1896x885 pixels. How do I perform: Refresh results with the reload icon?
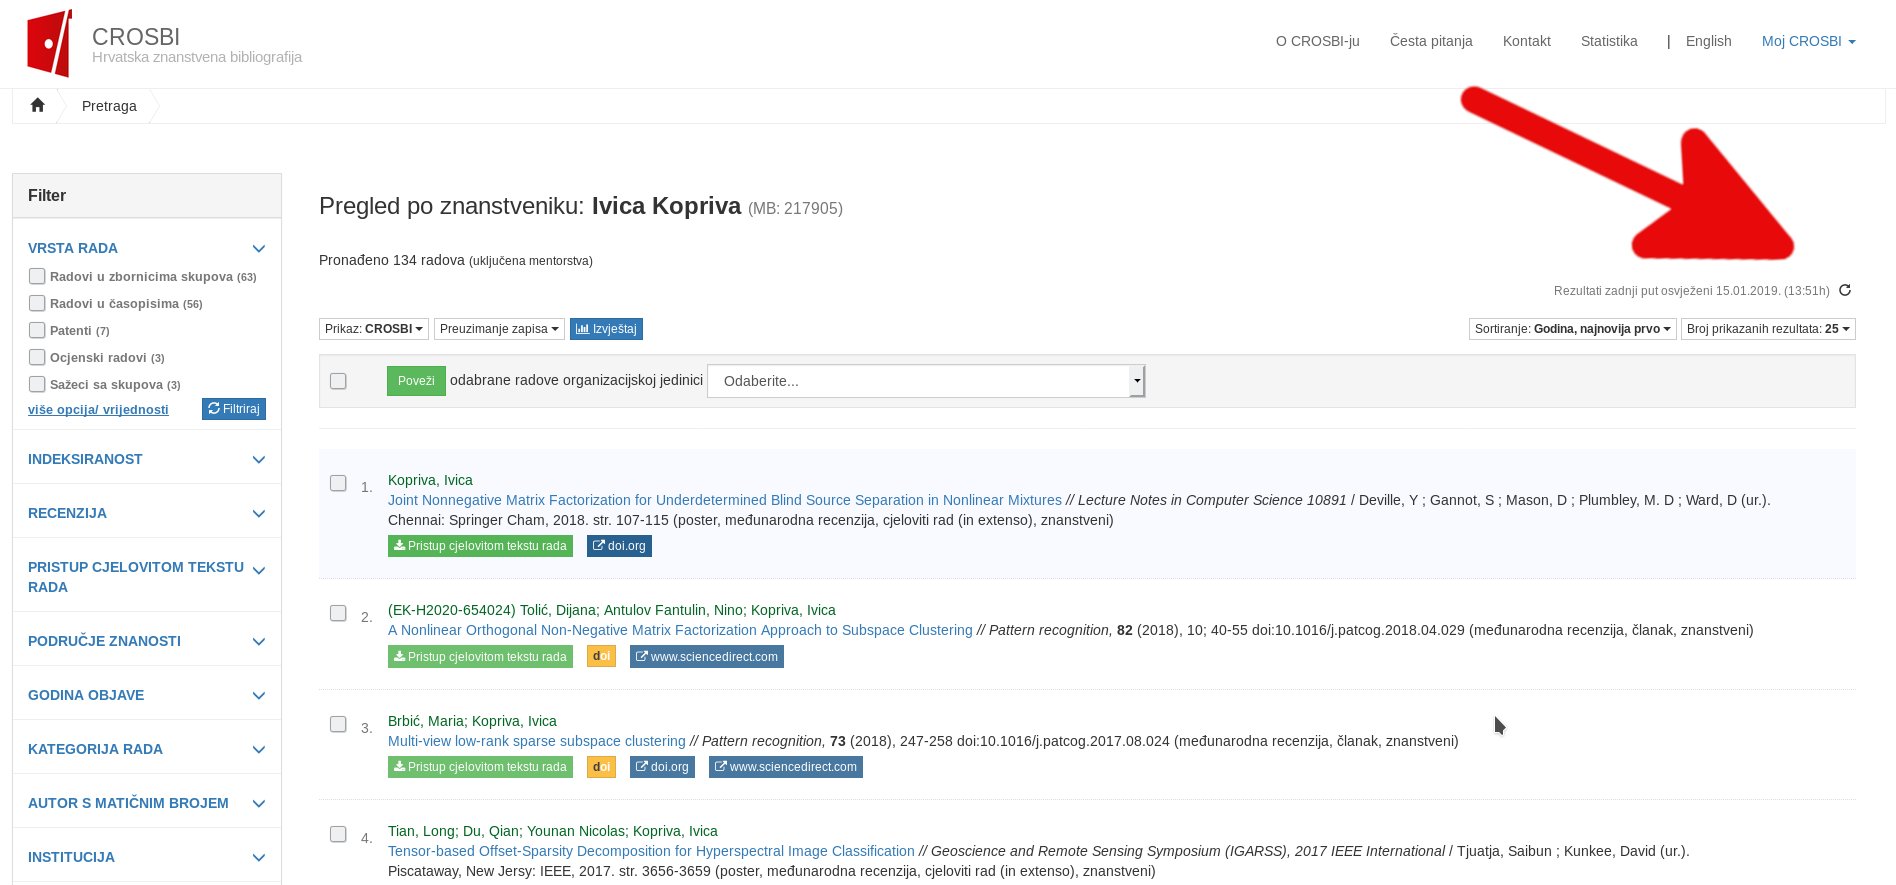point(1845,290)
